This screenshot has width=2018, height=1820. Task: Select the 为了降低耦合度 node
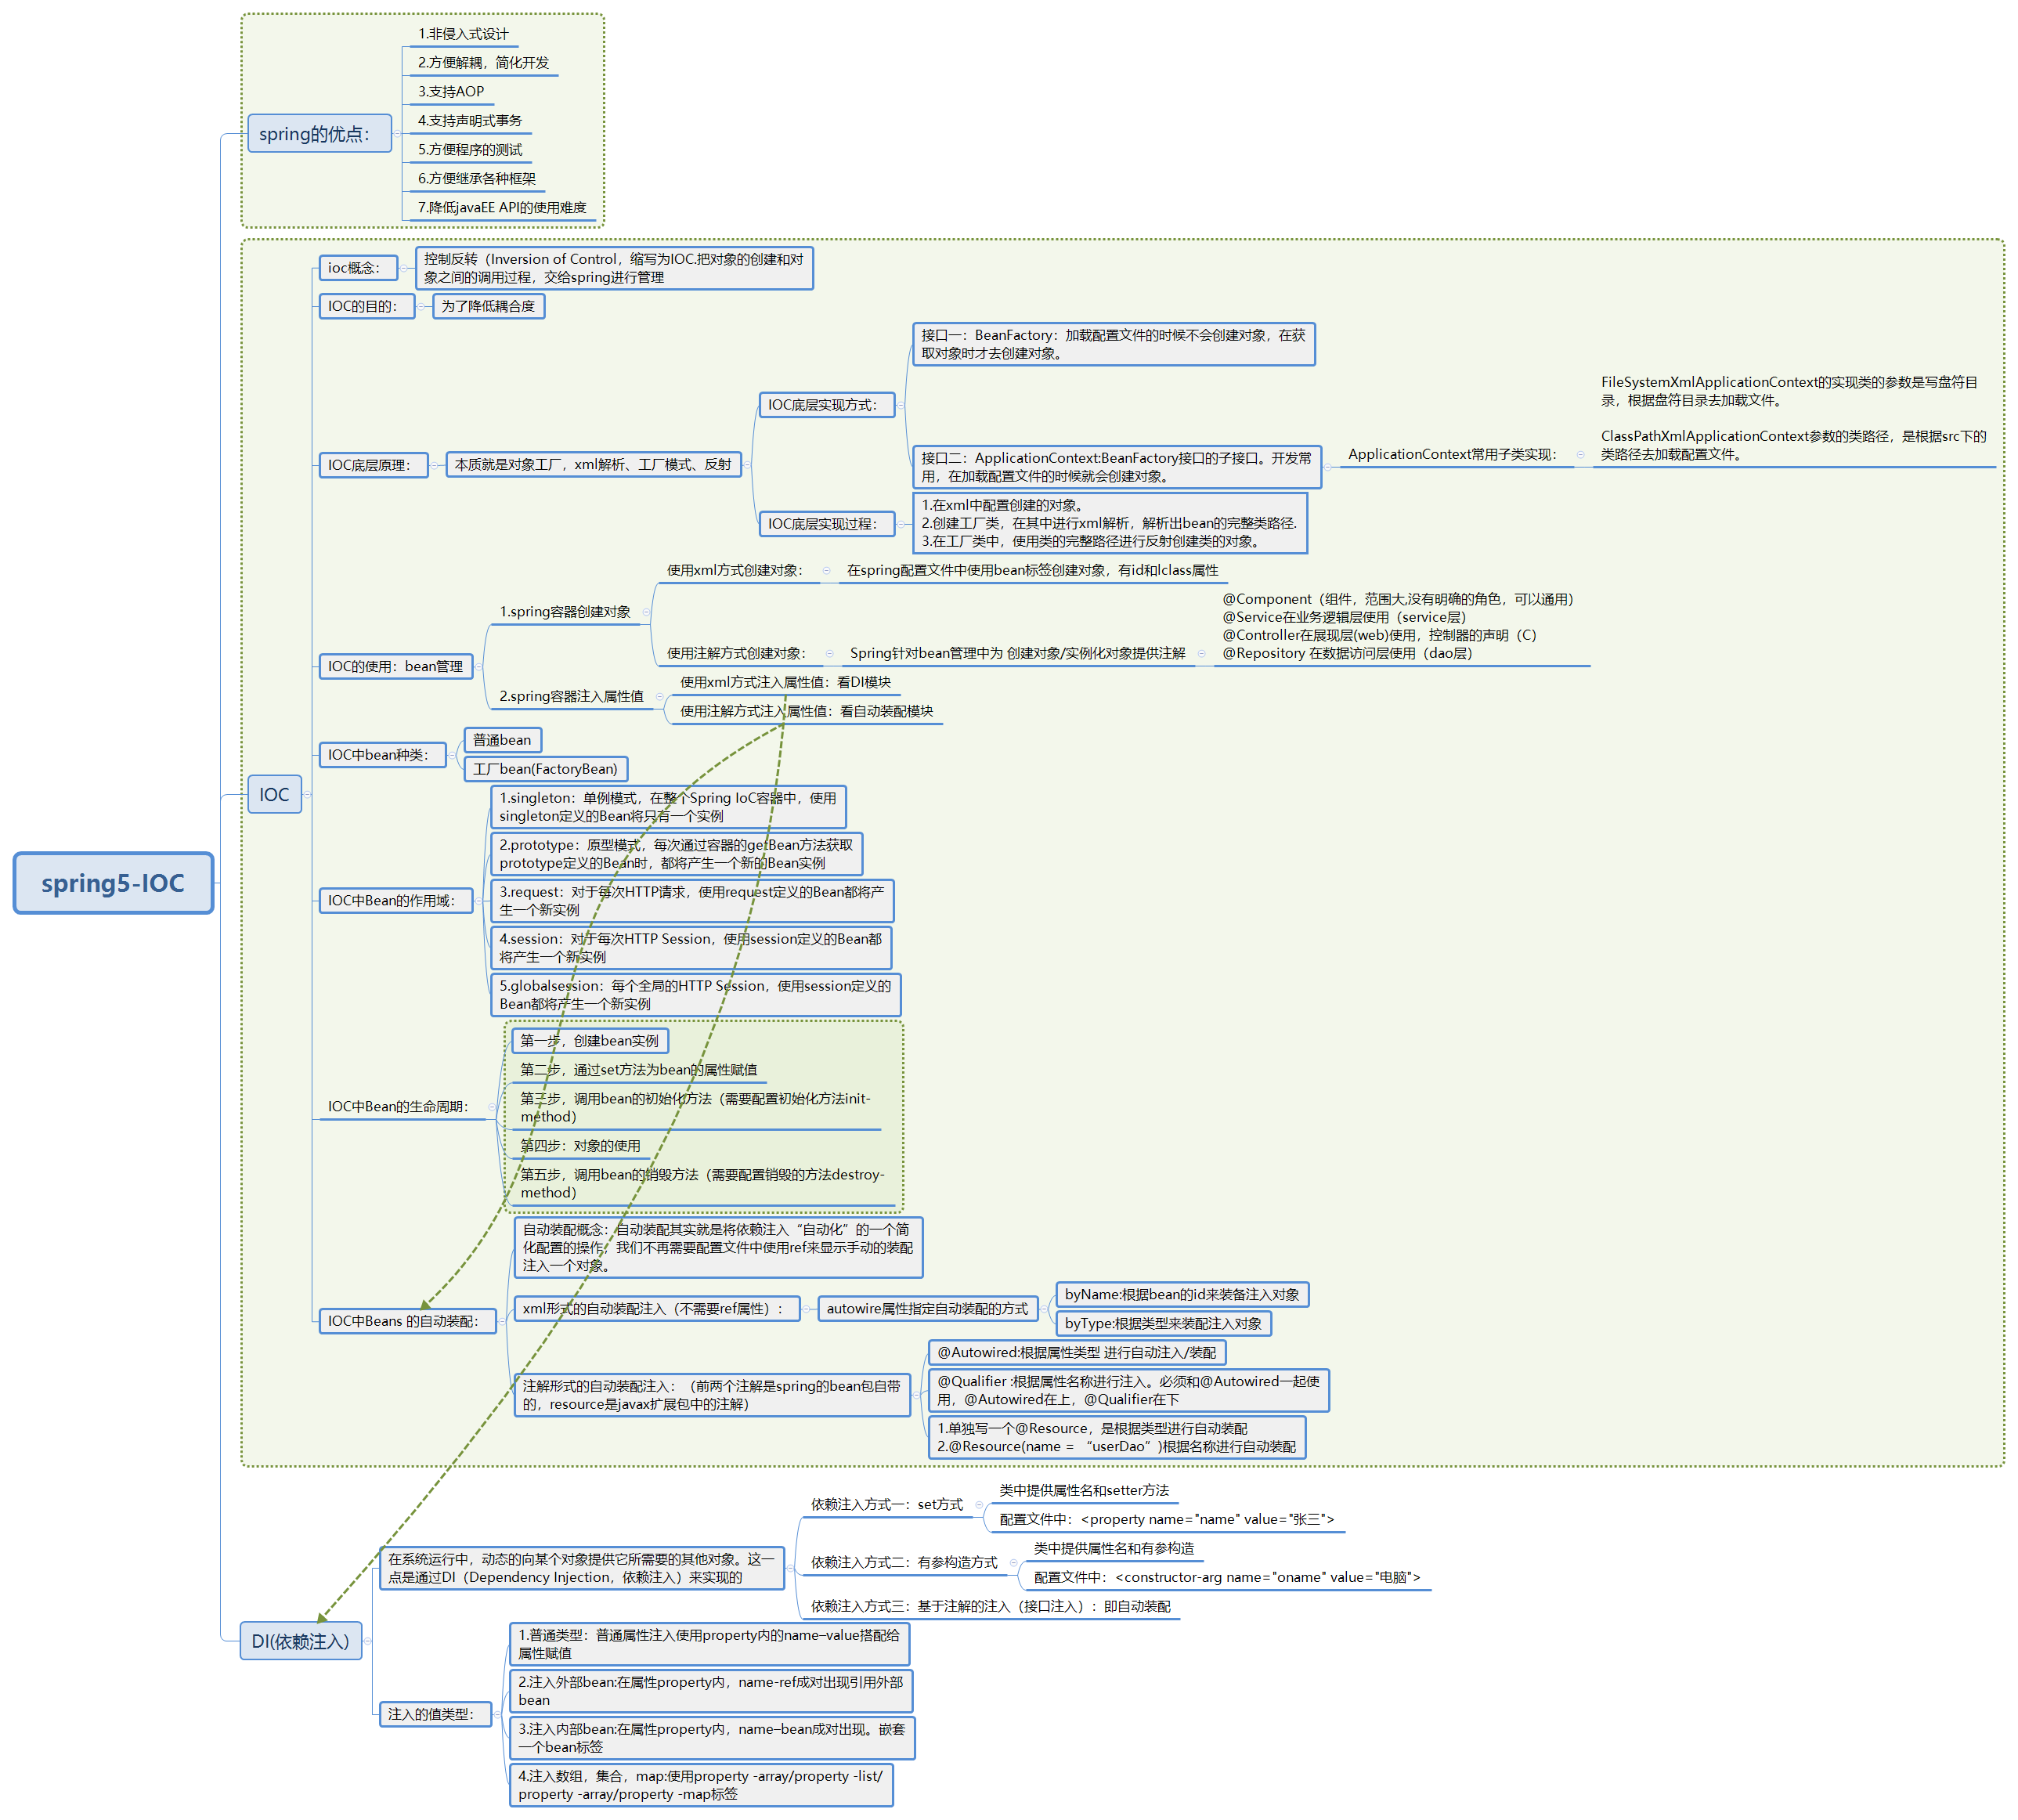point(488,306)
